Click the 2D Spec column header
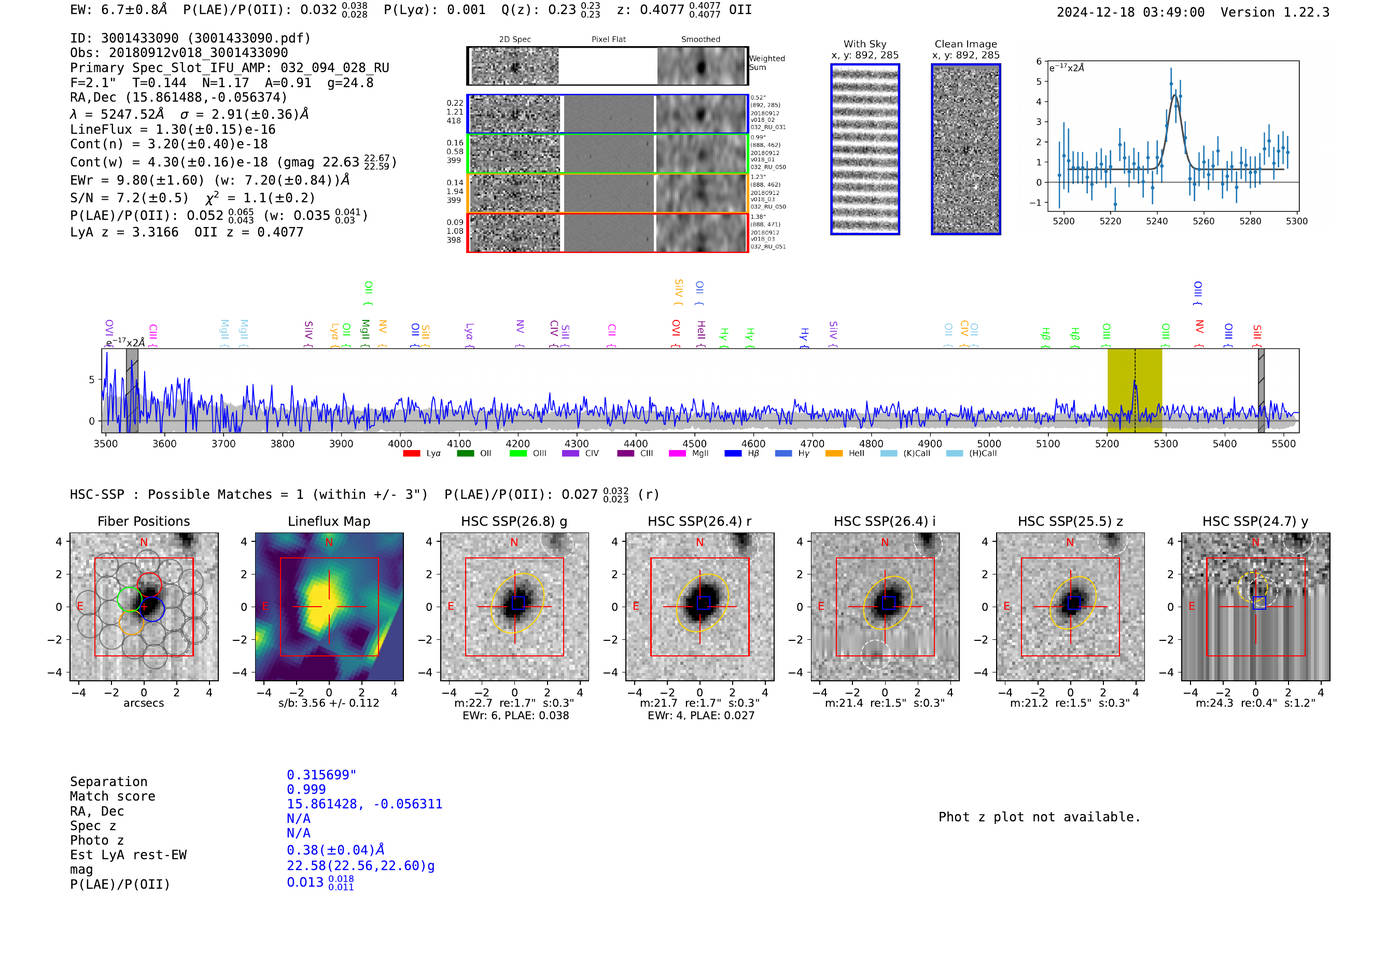Screen dimensions: 1400x953 click(x=514, y=40)
